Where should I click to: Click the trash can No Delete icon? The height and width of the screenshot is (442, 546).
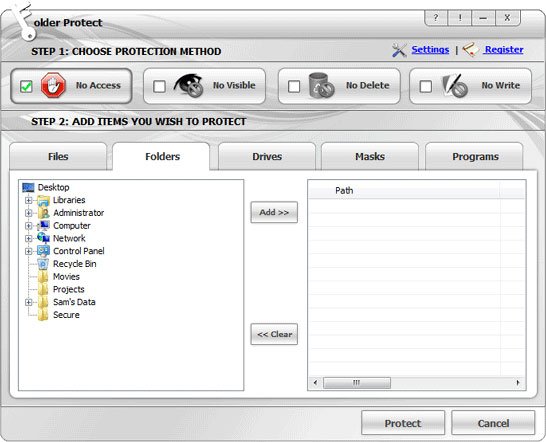[x=321, y=85]
